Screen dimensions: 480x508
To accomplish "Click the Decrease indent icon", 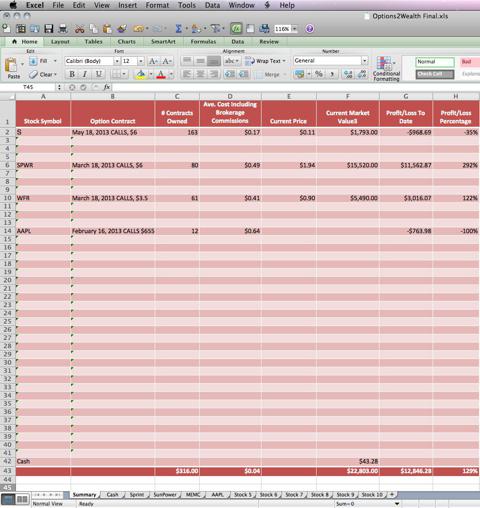I will coord(230,74).
